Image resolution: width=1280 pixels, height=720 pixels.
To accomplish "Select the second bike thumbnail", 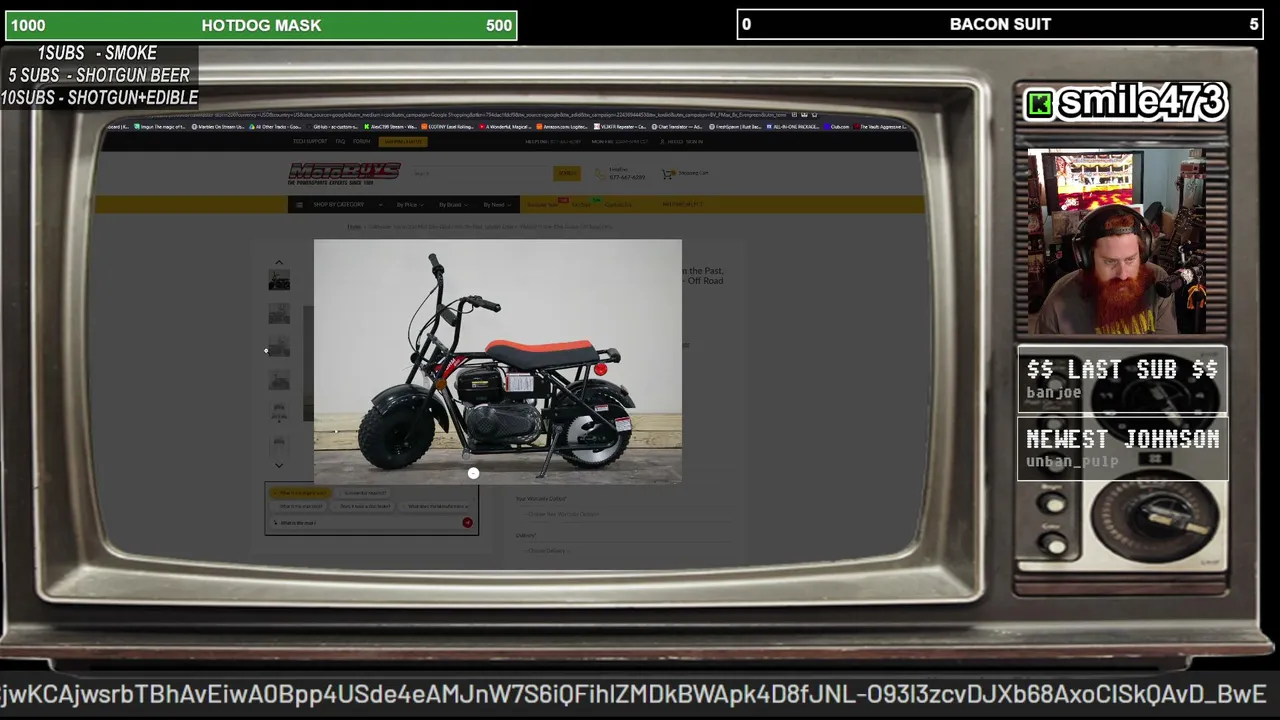I will coord(279,314).
